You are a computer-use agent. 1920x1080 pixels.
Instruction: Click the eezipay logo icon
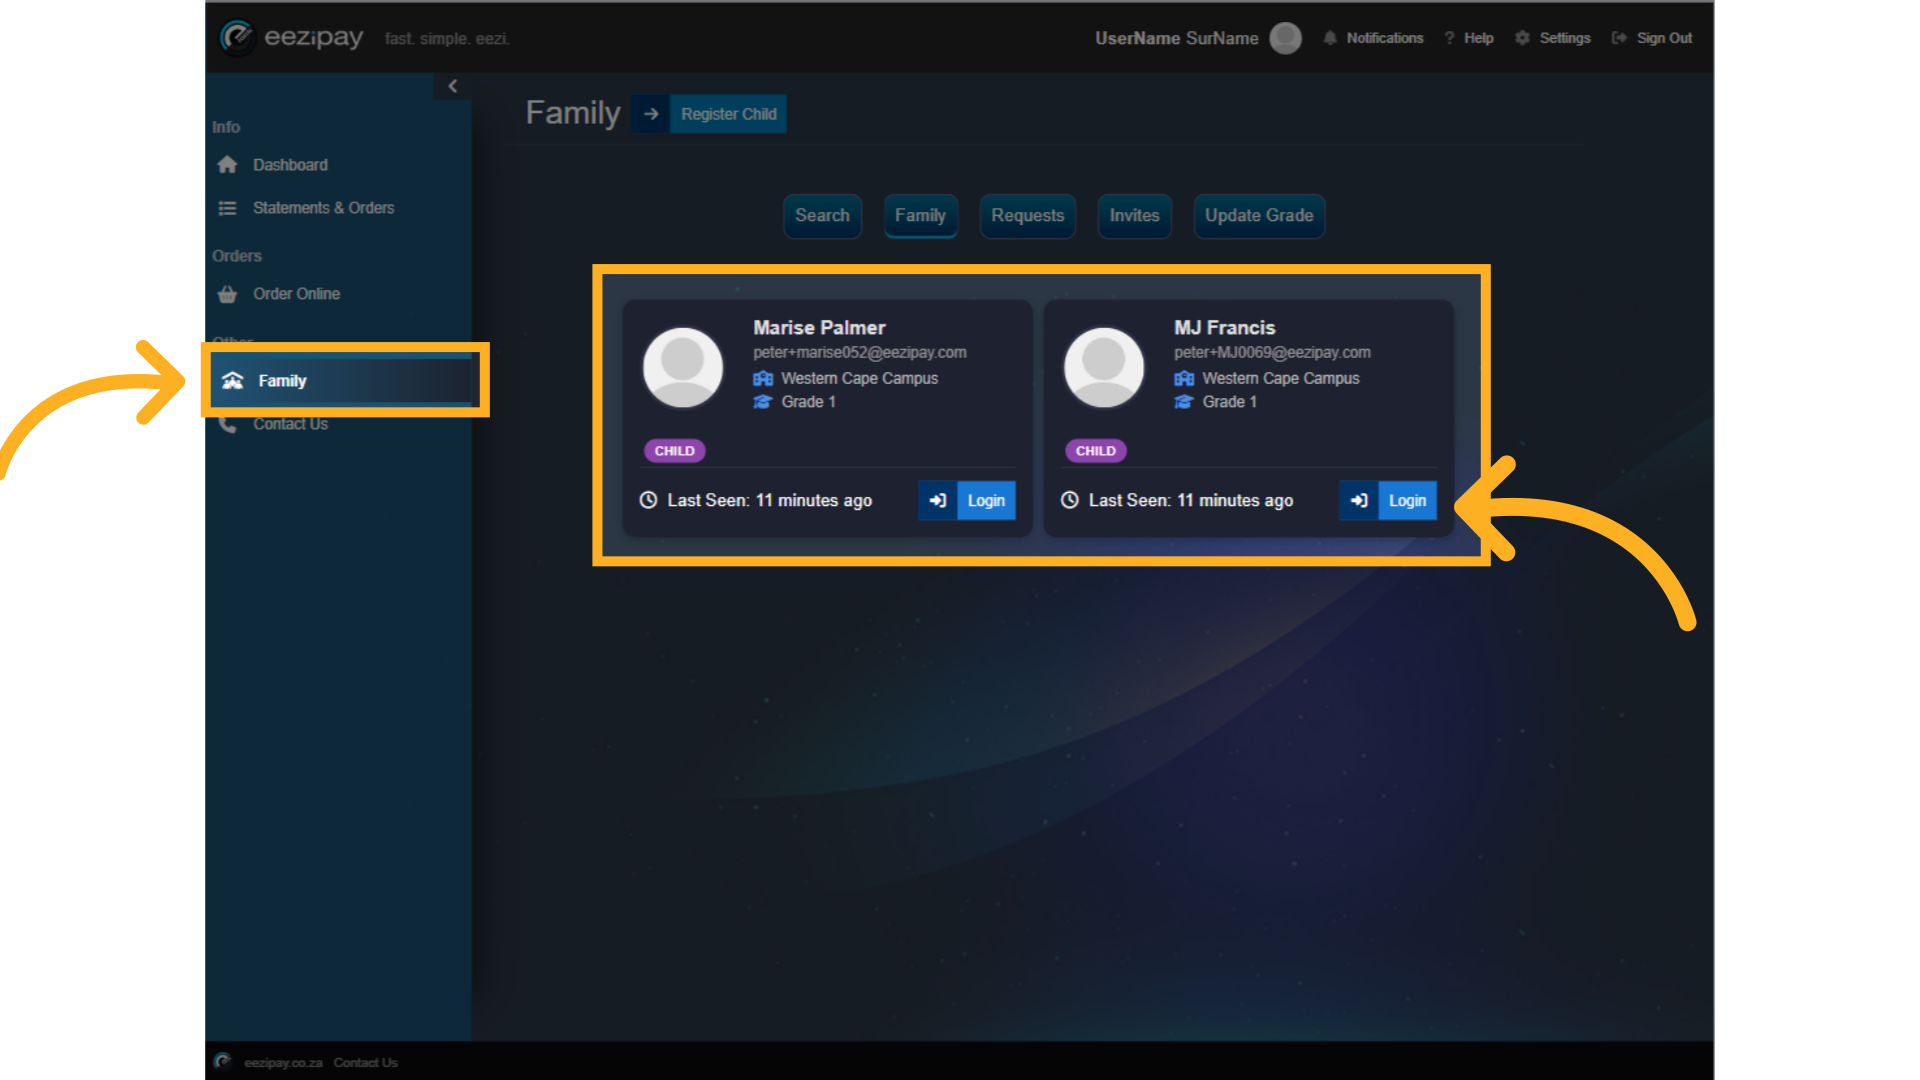pos(238,38)
